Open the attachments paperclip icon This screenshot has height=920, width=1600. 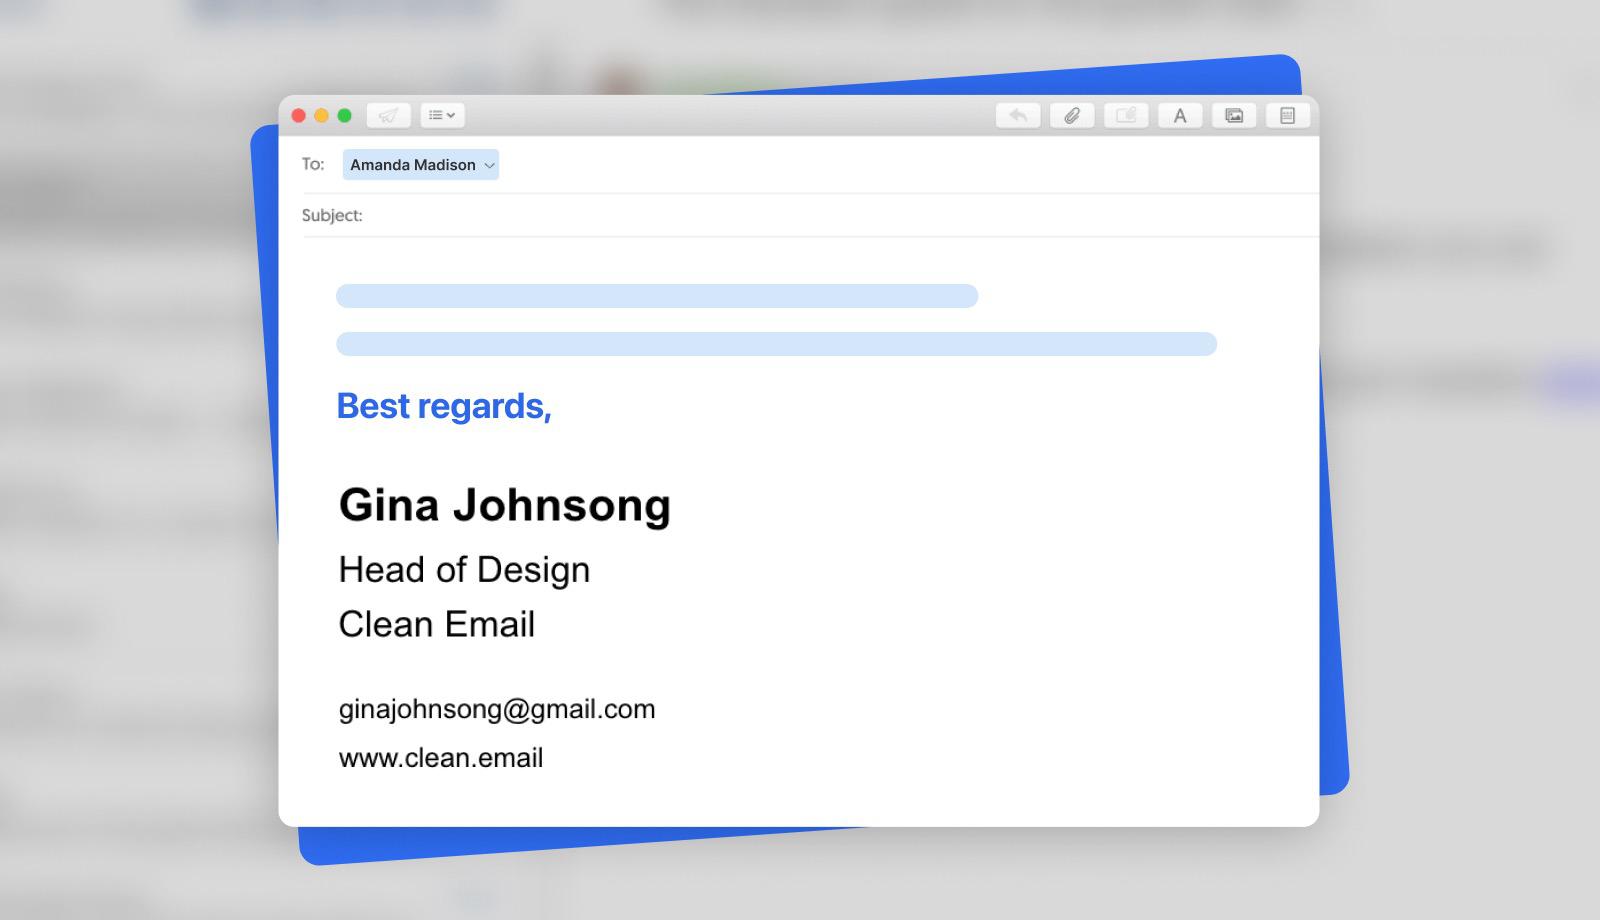click(1072, 115)
